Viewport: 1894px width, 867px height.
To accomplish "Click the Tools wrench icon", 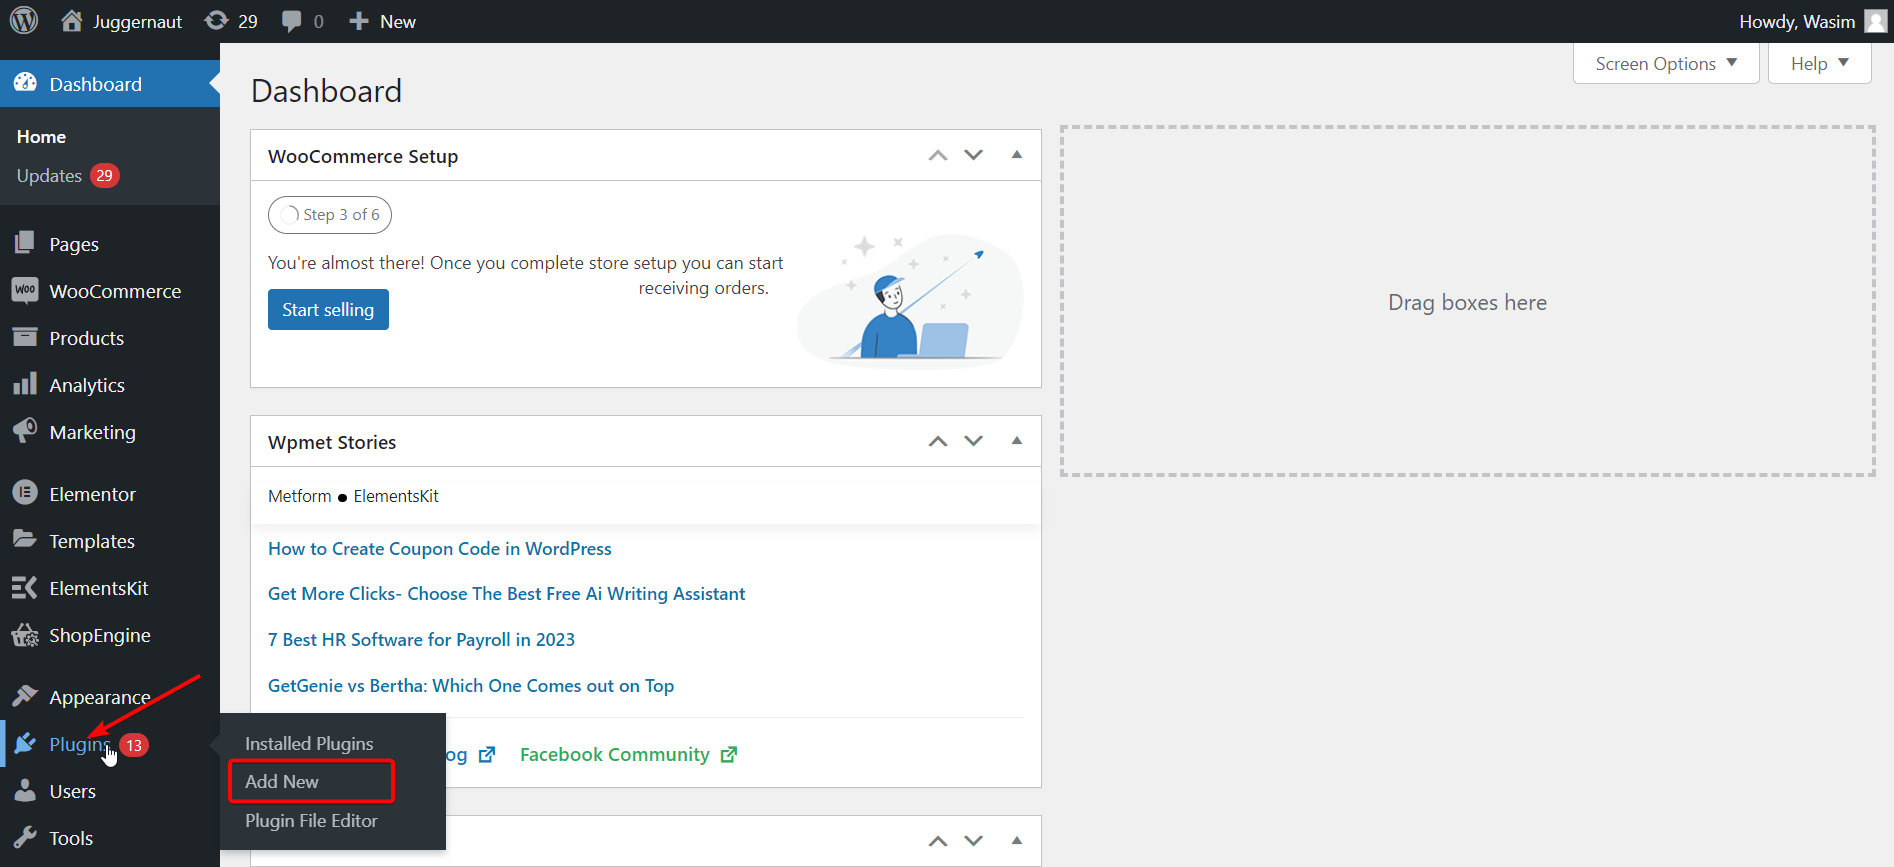I will tap(25, 837).
